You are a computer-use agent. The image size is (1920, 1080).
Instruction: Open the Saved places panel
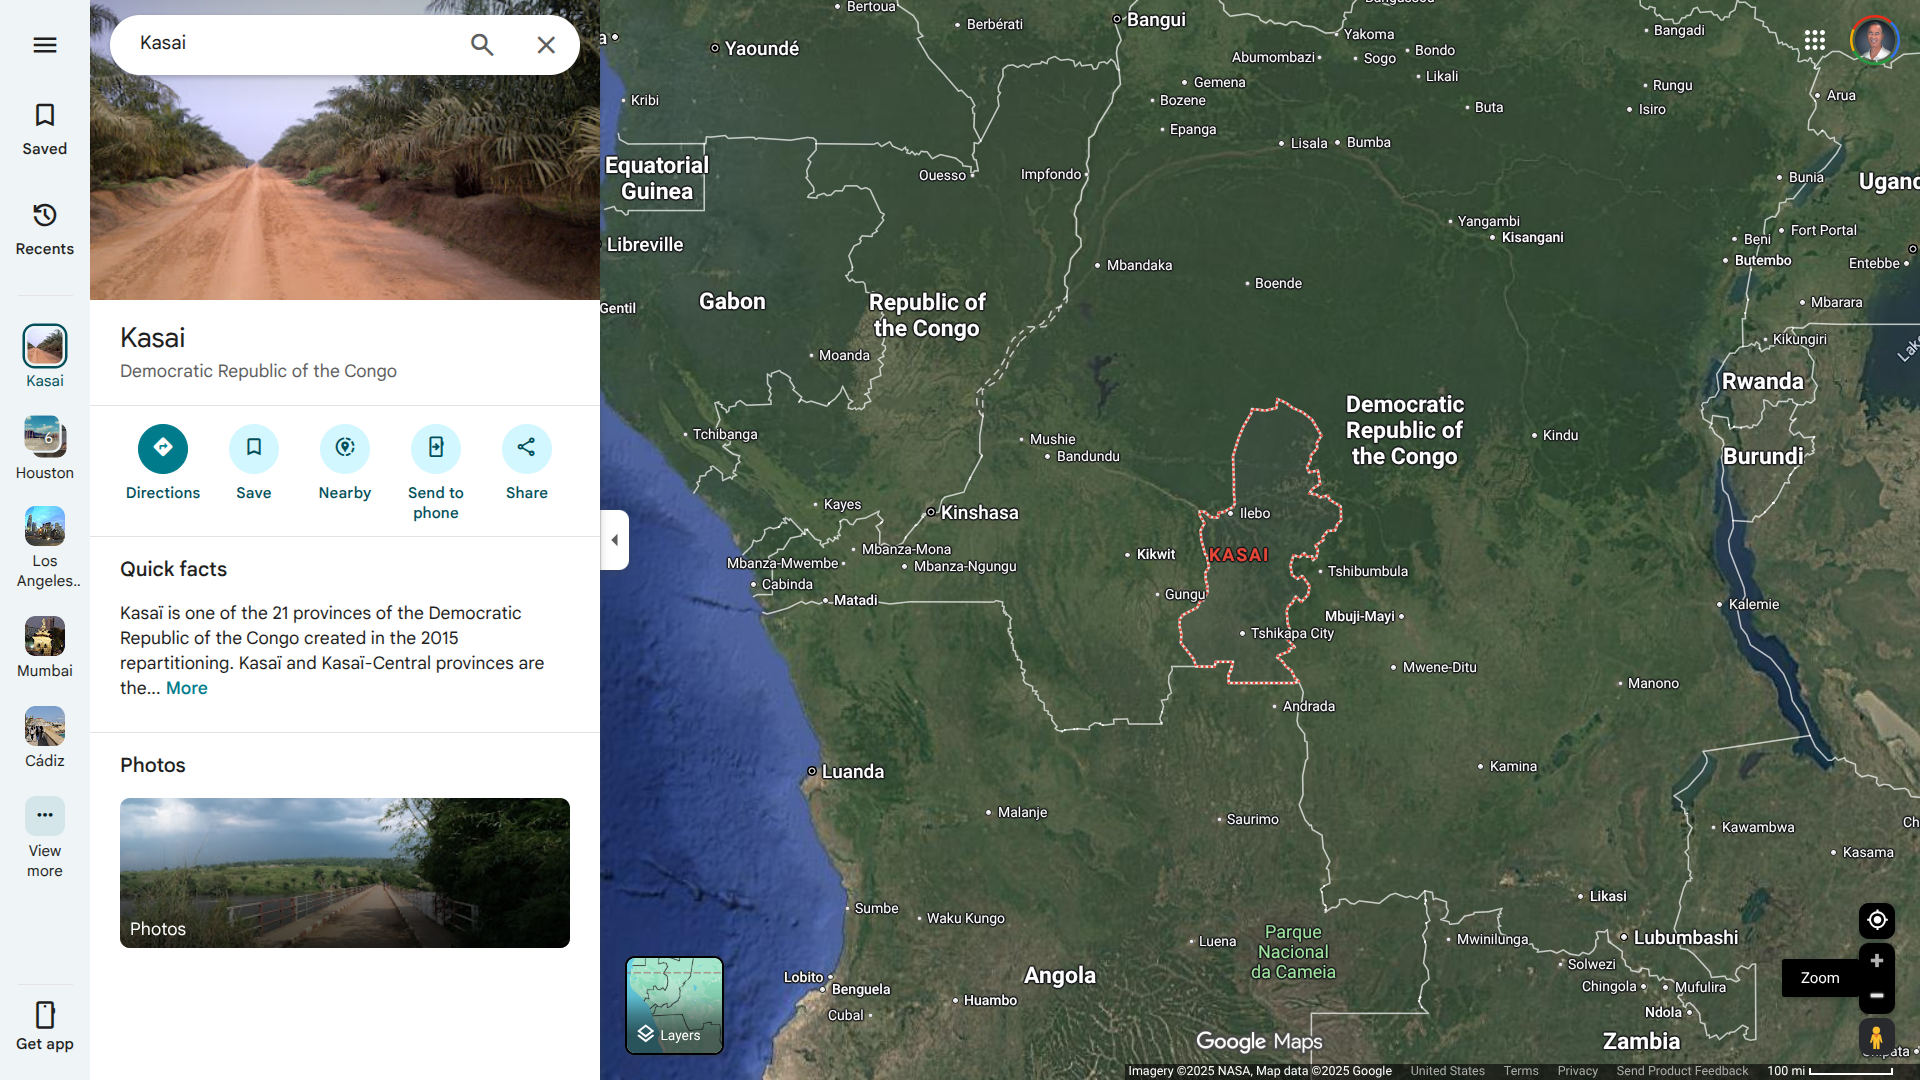click(x=44, y=129)
